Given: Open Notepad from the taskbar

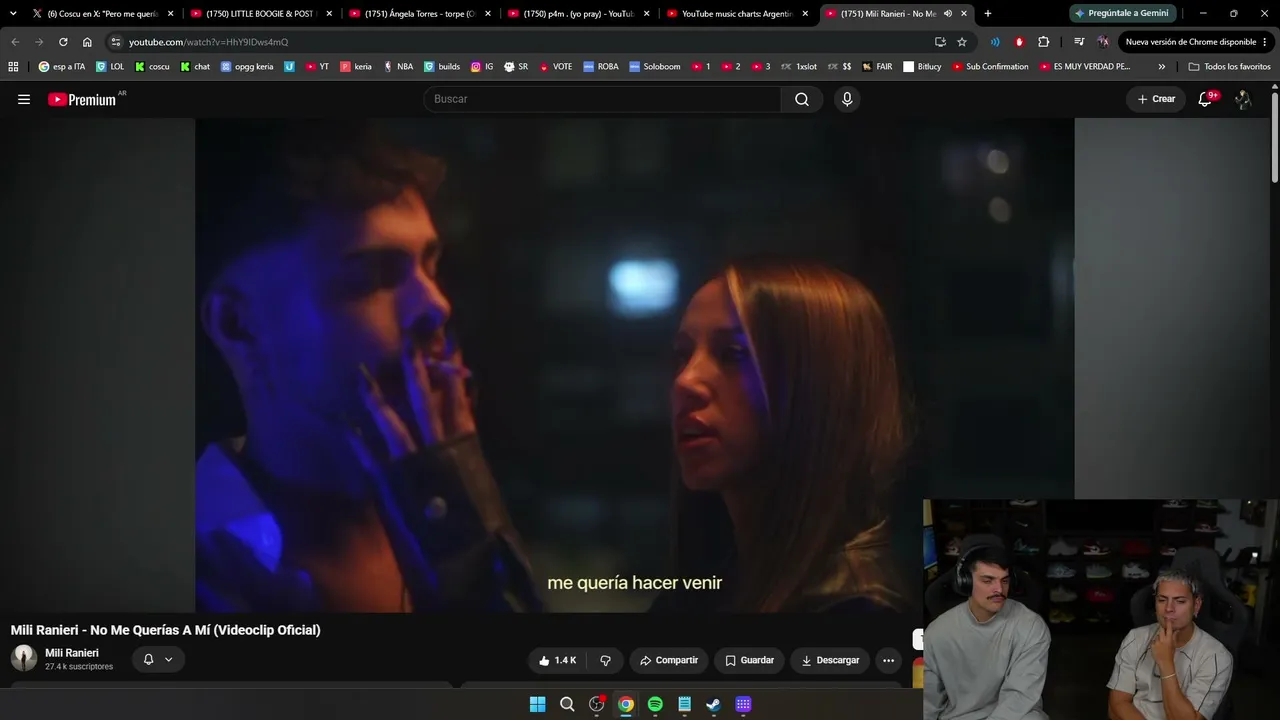Looking at the screenshot, I should (x=684, y=704).
